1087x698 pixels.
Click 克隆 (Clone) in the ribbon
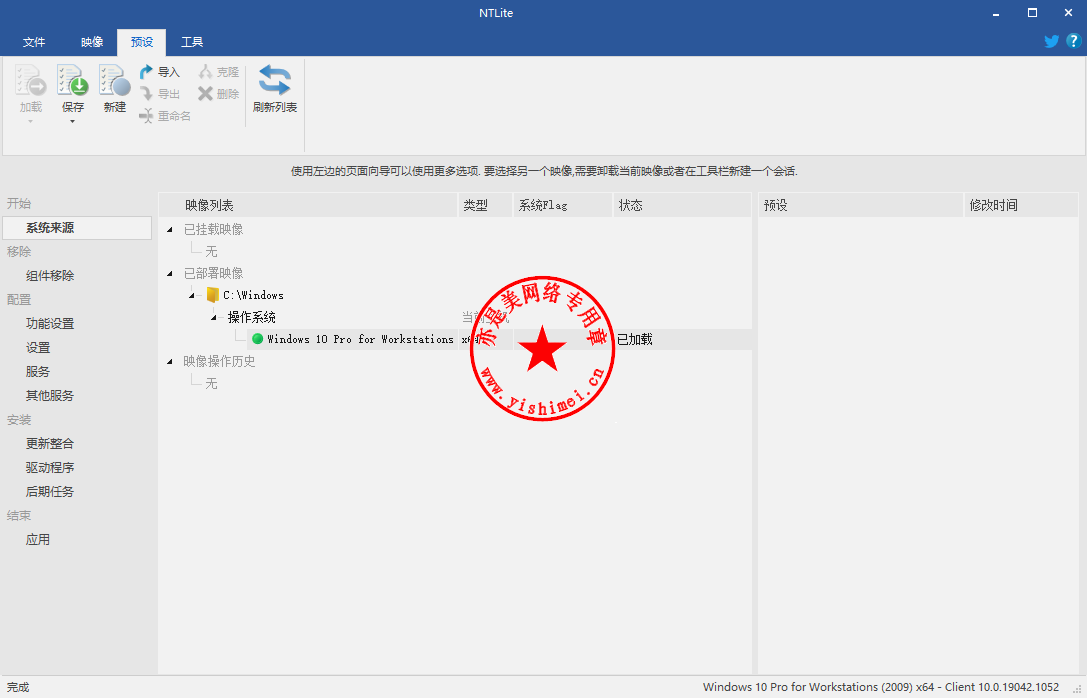coord(218,72)
